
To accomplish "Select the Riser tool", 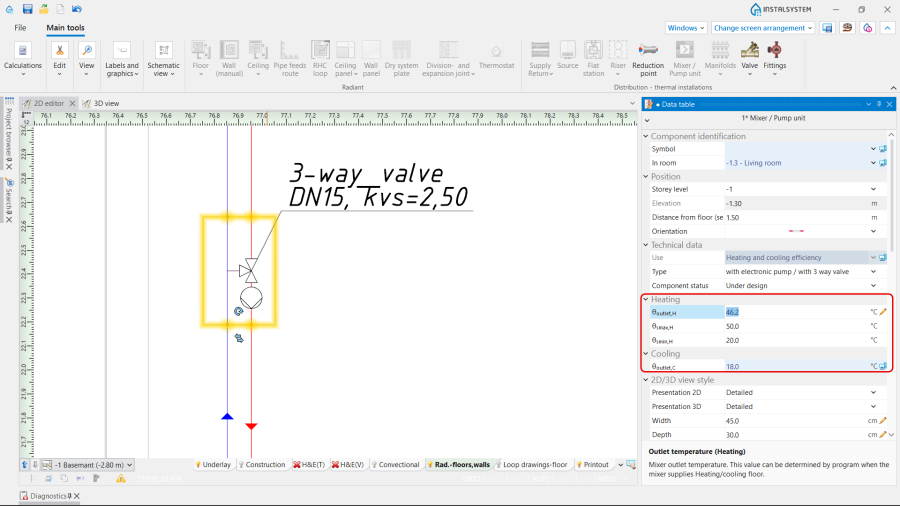I will point(618,59).
